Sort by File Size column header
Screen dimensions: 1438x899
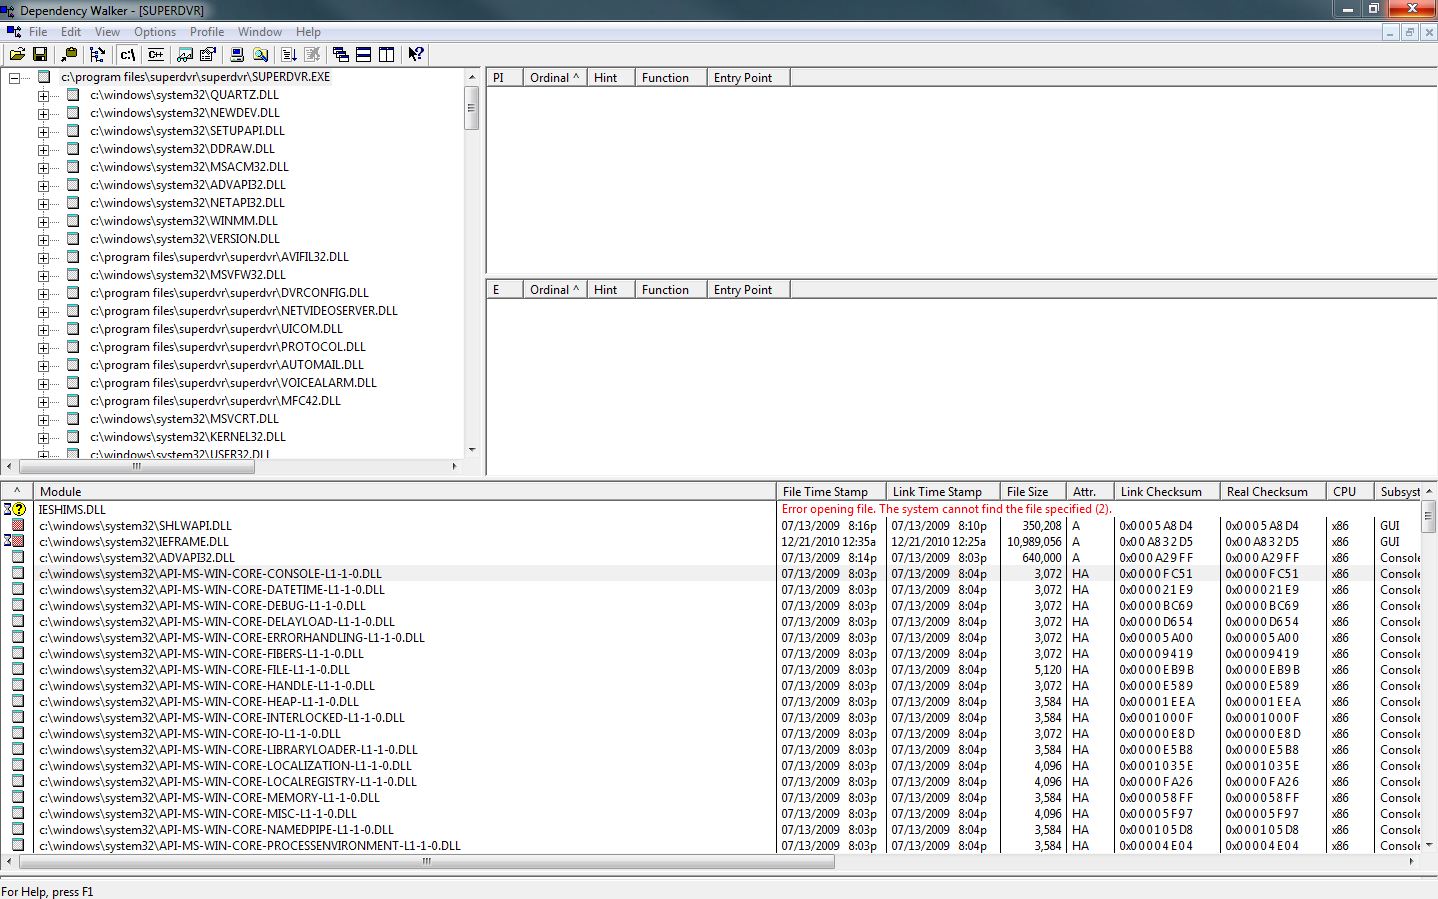click(x=1027, y=492)
